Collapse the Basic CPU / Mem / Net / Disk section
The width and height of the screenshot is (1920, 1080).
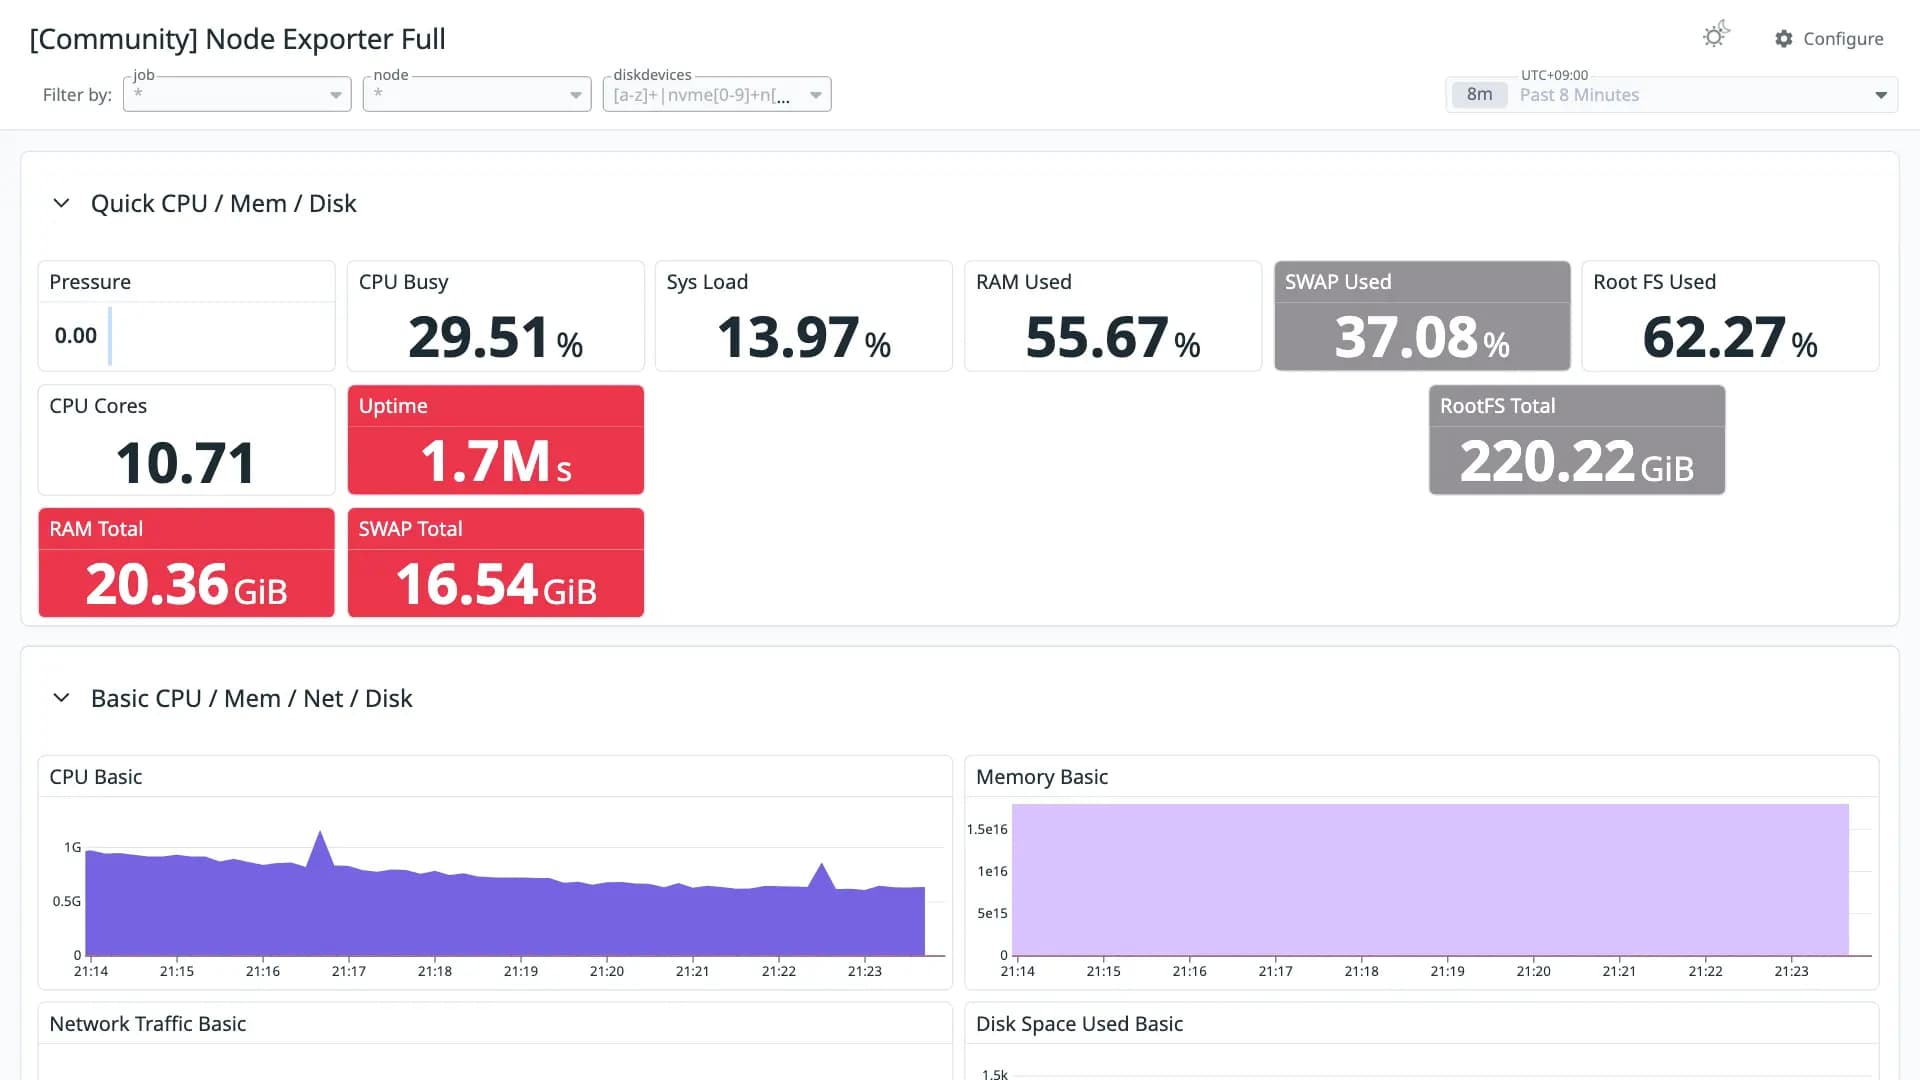pyautogui.click(x=61, y=698)
